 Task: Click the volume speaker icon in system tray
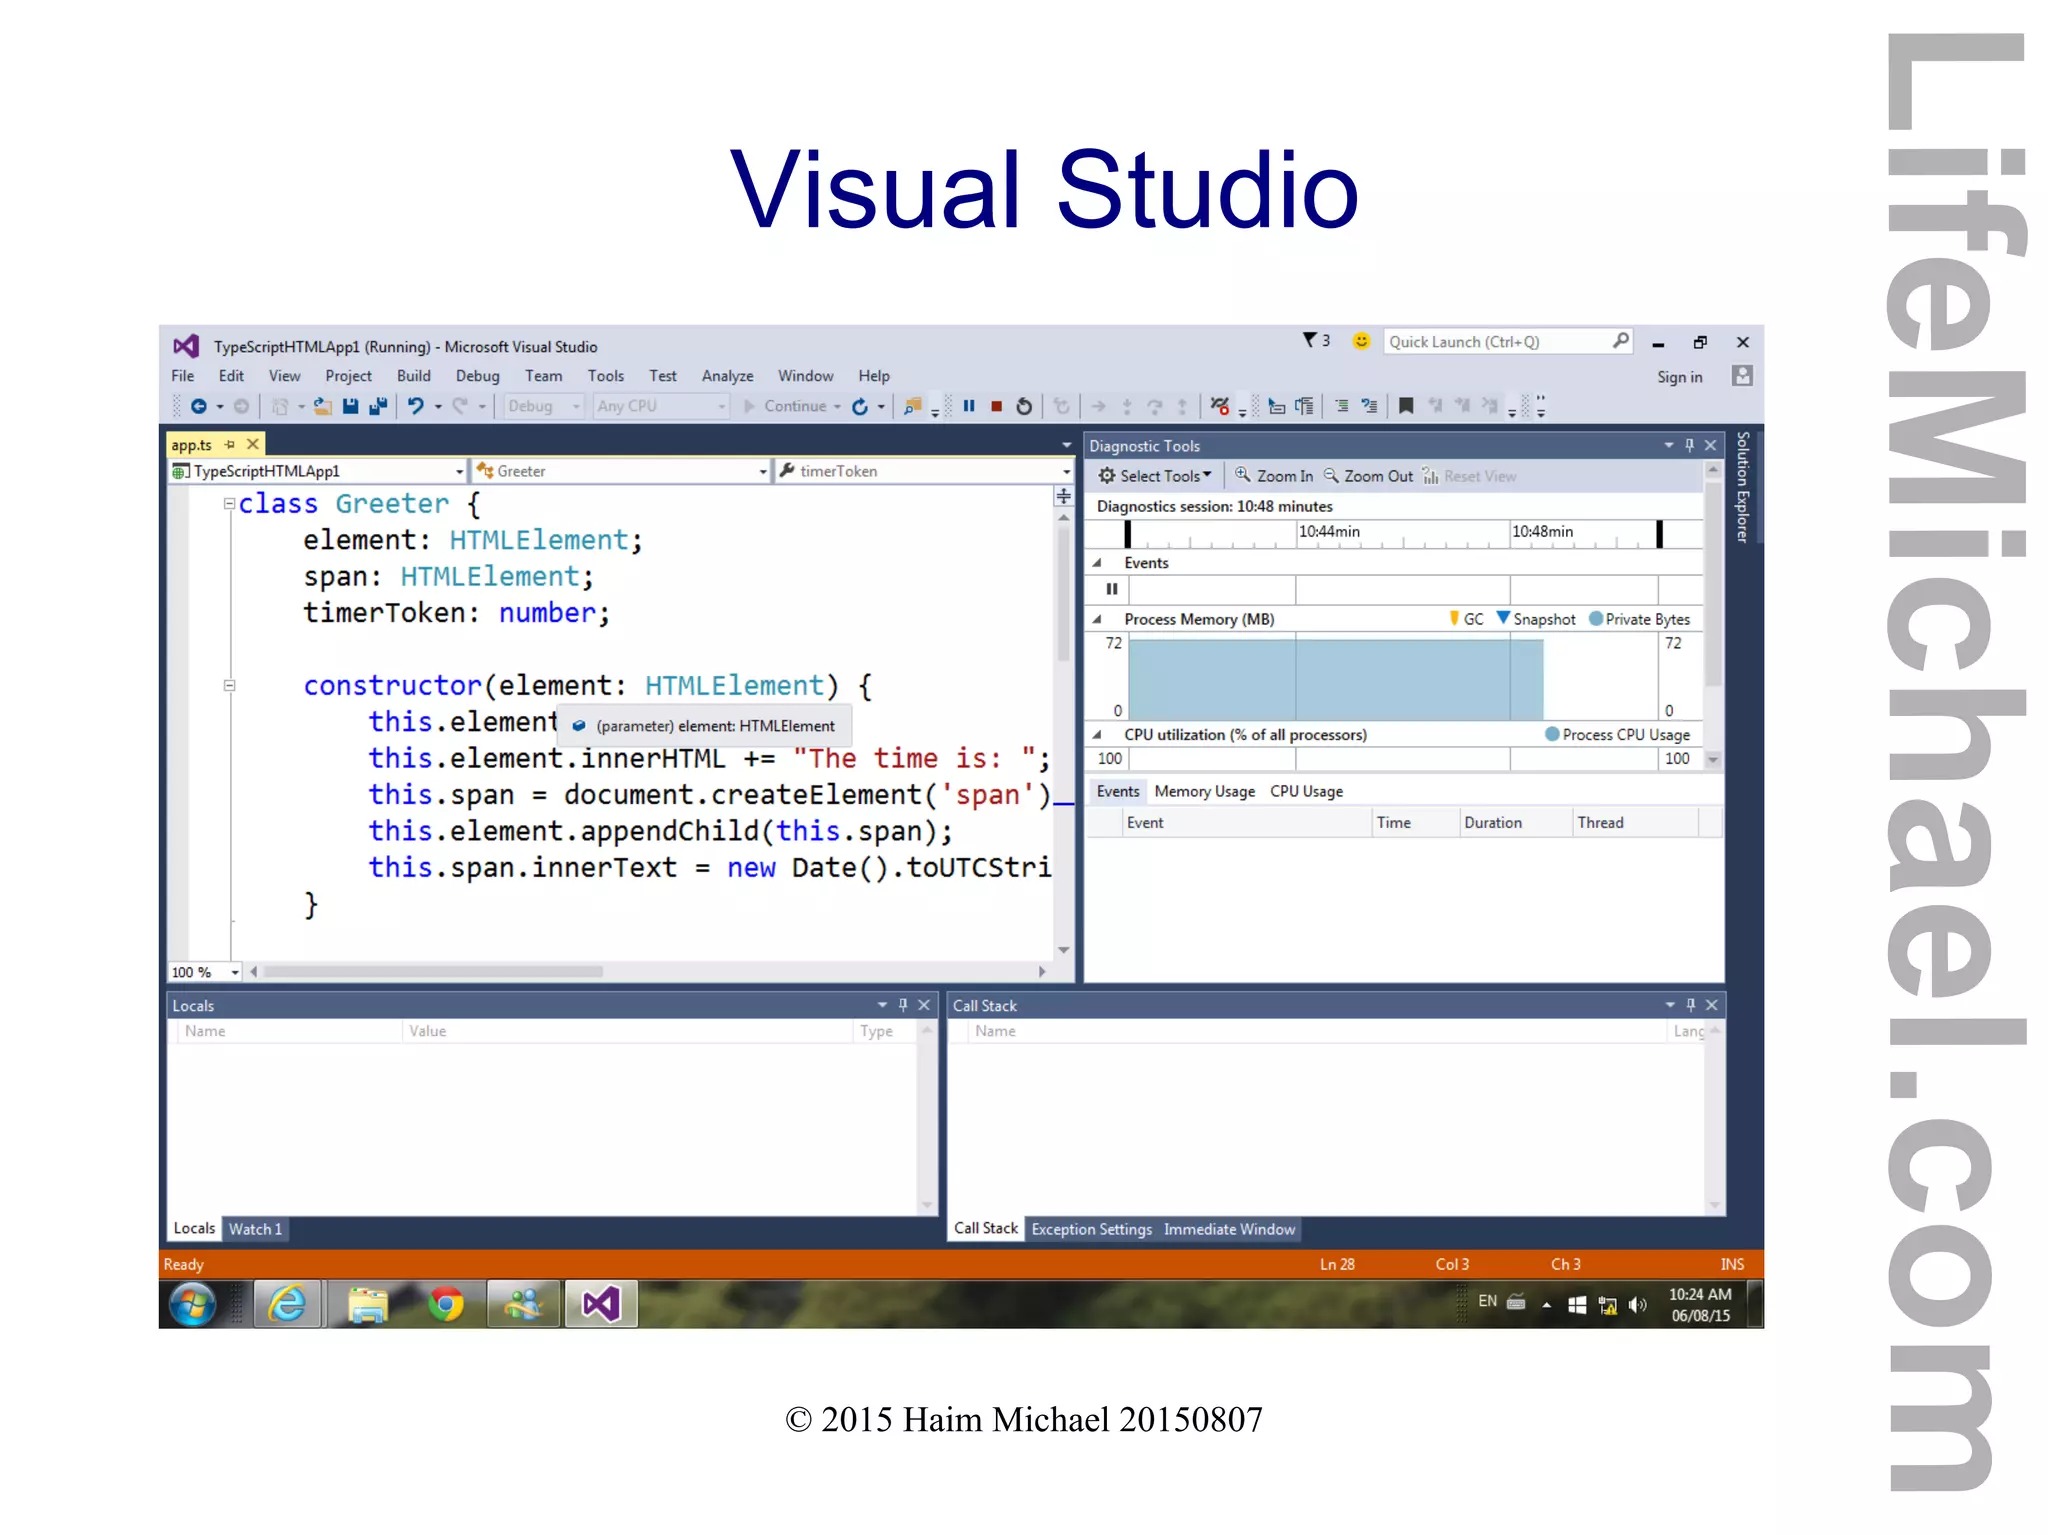1637,1305
